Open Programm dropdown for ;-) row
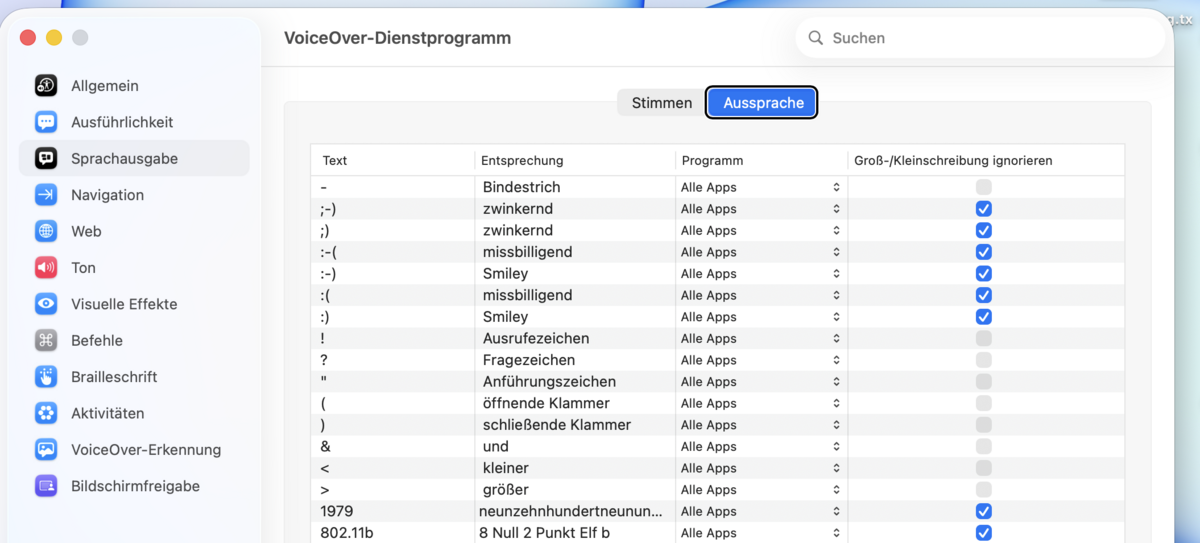Image resolution: width=1200 pixels, height=543 pixels. tap(761, 209)
